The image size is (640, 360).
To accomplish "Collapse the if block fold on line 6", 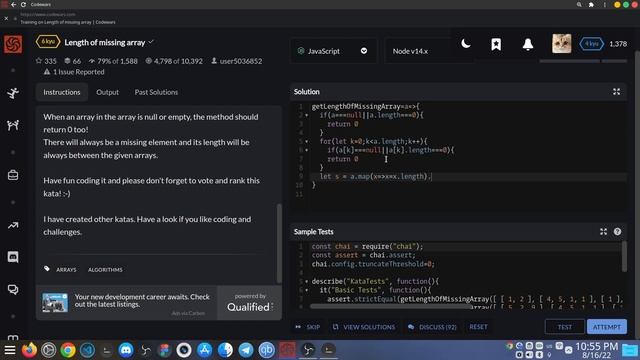I will pos(307,150).
